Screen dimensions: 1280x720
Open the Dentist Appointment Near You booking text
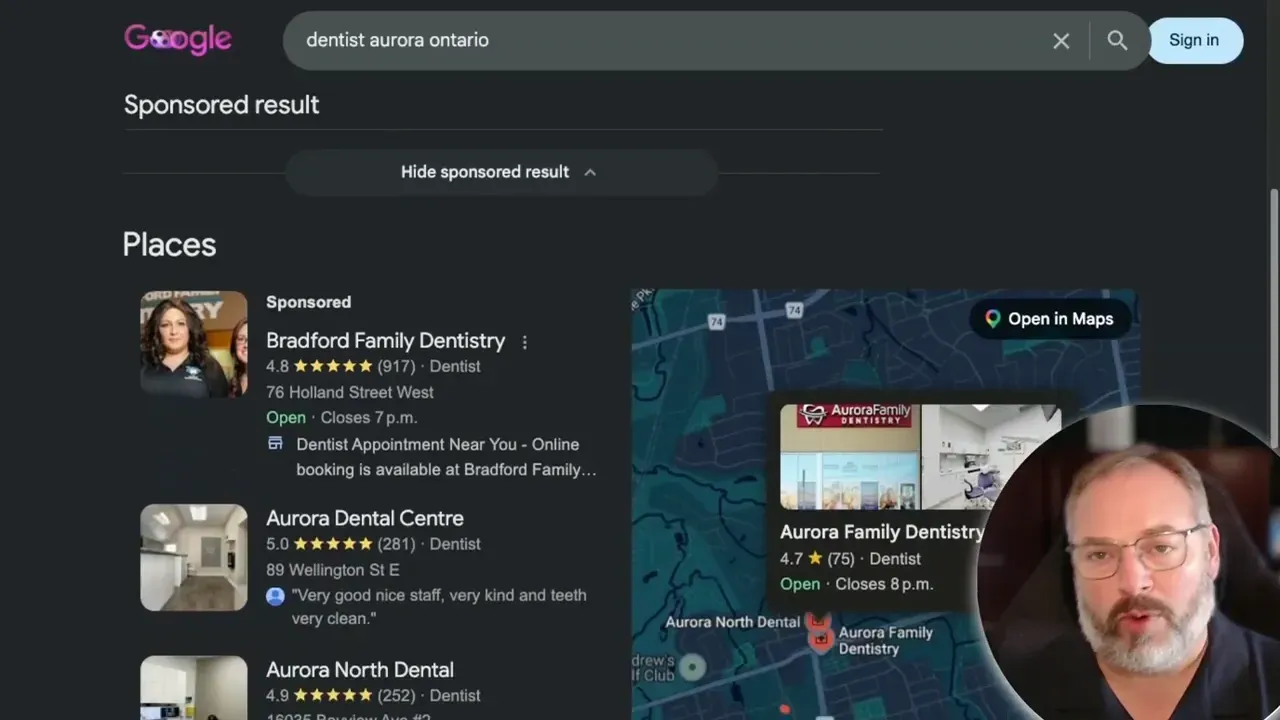point(446,457)
